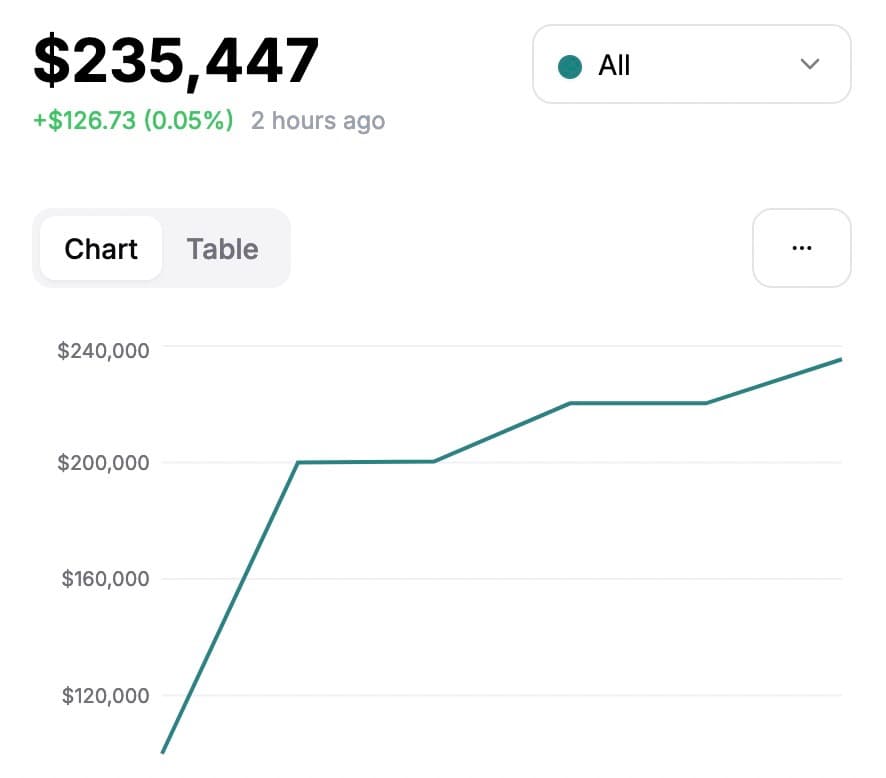Image resolution: width=886 pixels, height=778 pixels.
Task: Click the +$126.73 (0.05%) change text
Action: pos(133,121)
